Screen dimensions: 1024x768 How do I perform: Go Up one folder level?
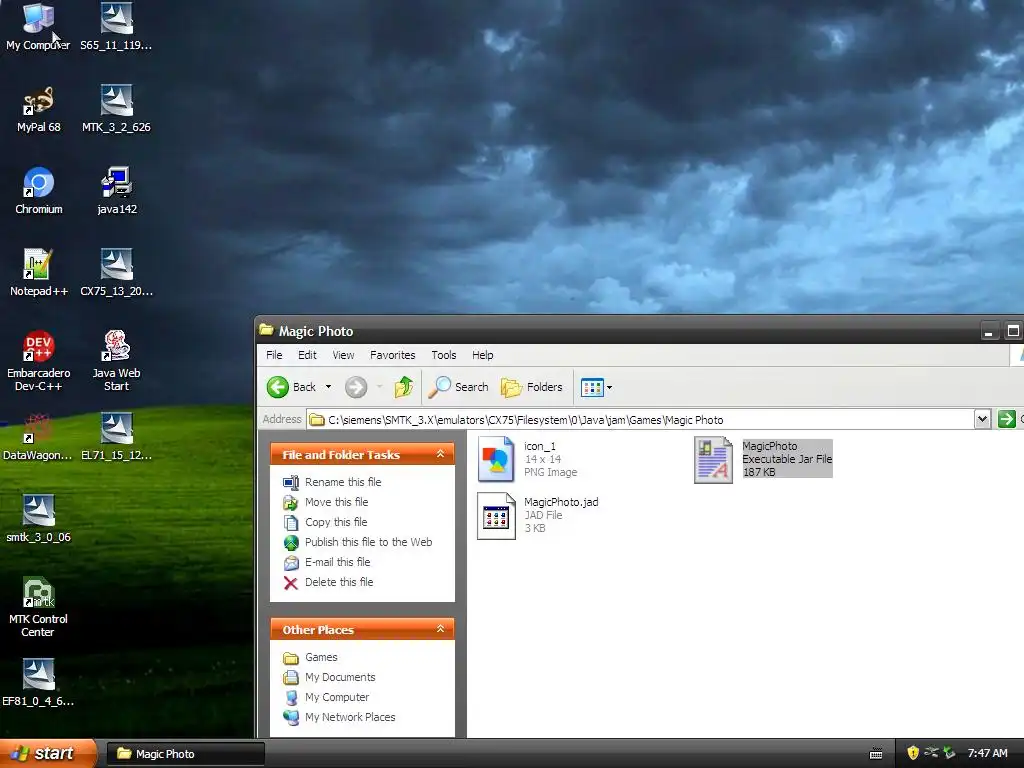click(404, 387)
